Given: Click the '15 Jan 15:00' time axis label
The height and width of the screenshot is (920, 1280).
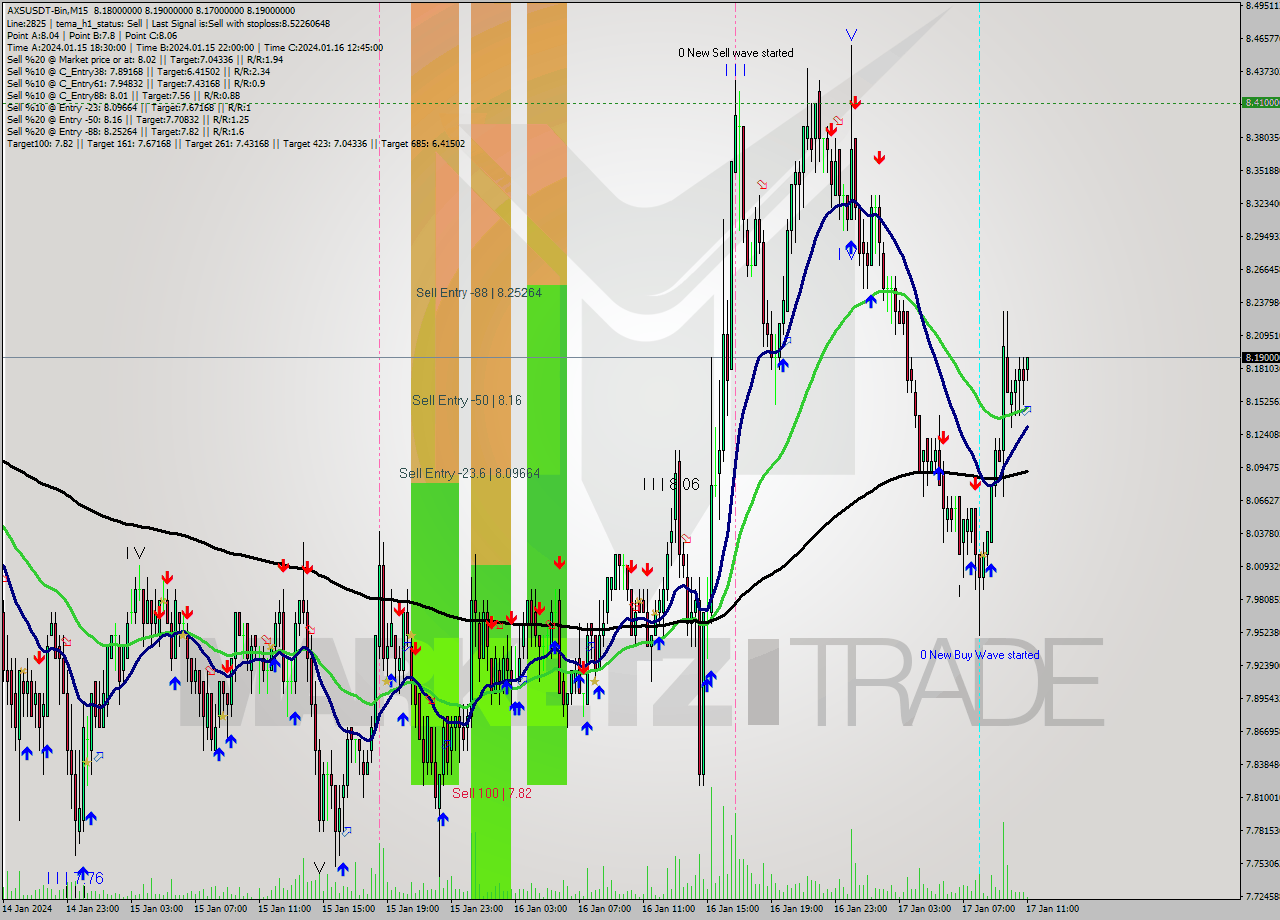Looking at the screenshot, I should [x=347, y=909].
